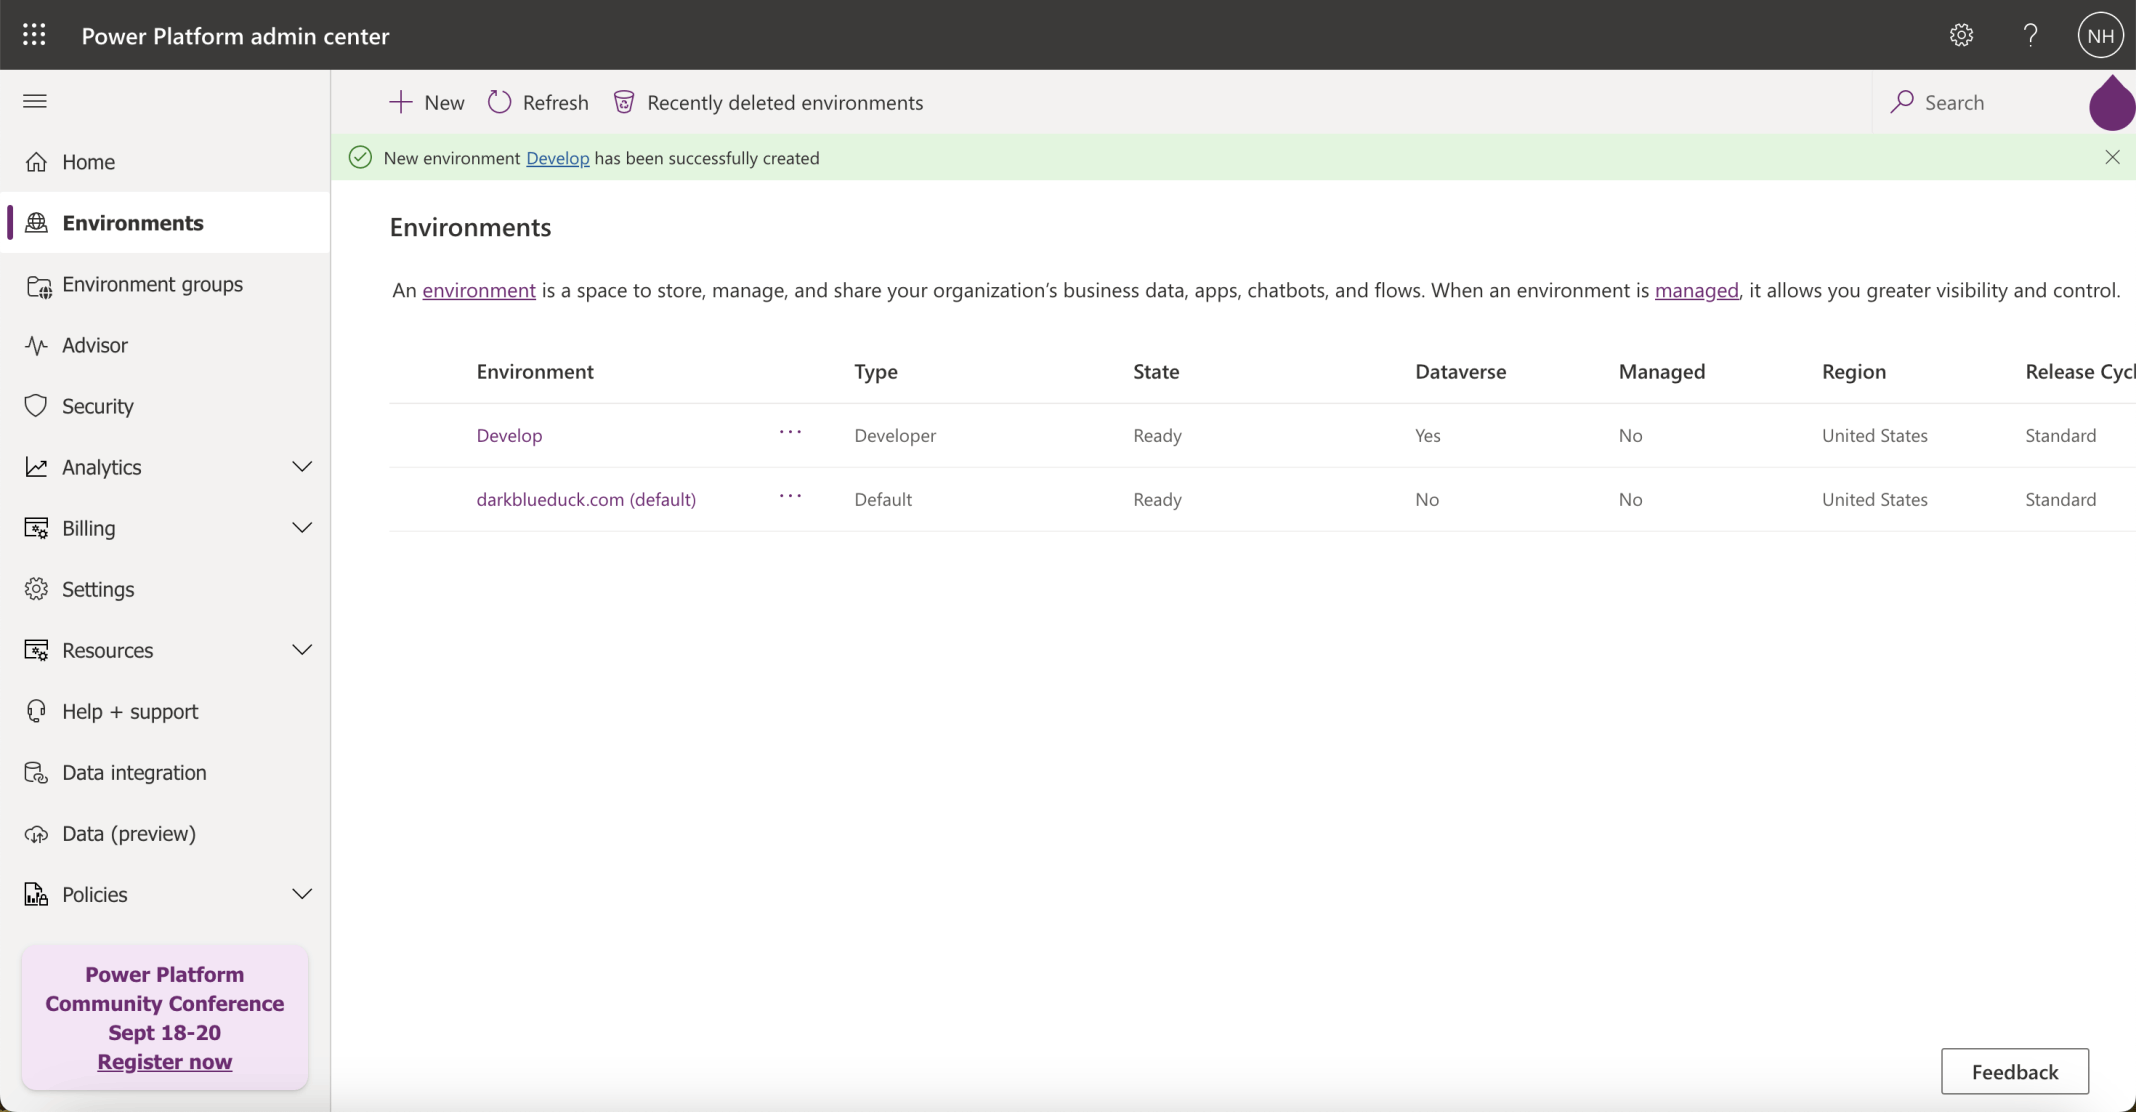Open more actions for Develop environment
This screenshot has height=1112, width=2136.
point(790,433)
